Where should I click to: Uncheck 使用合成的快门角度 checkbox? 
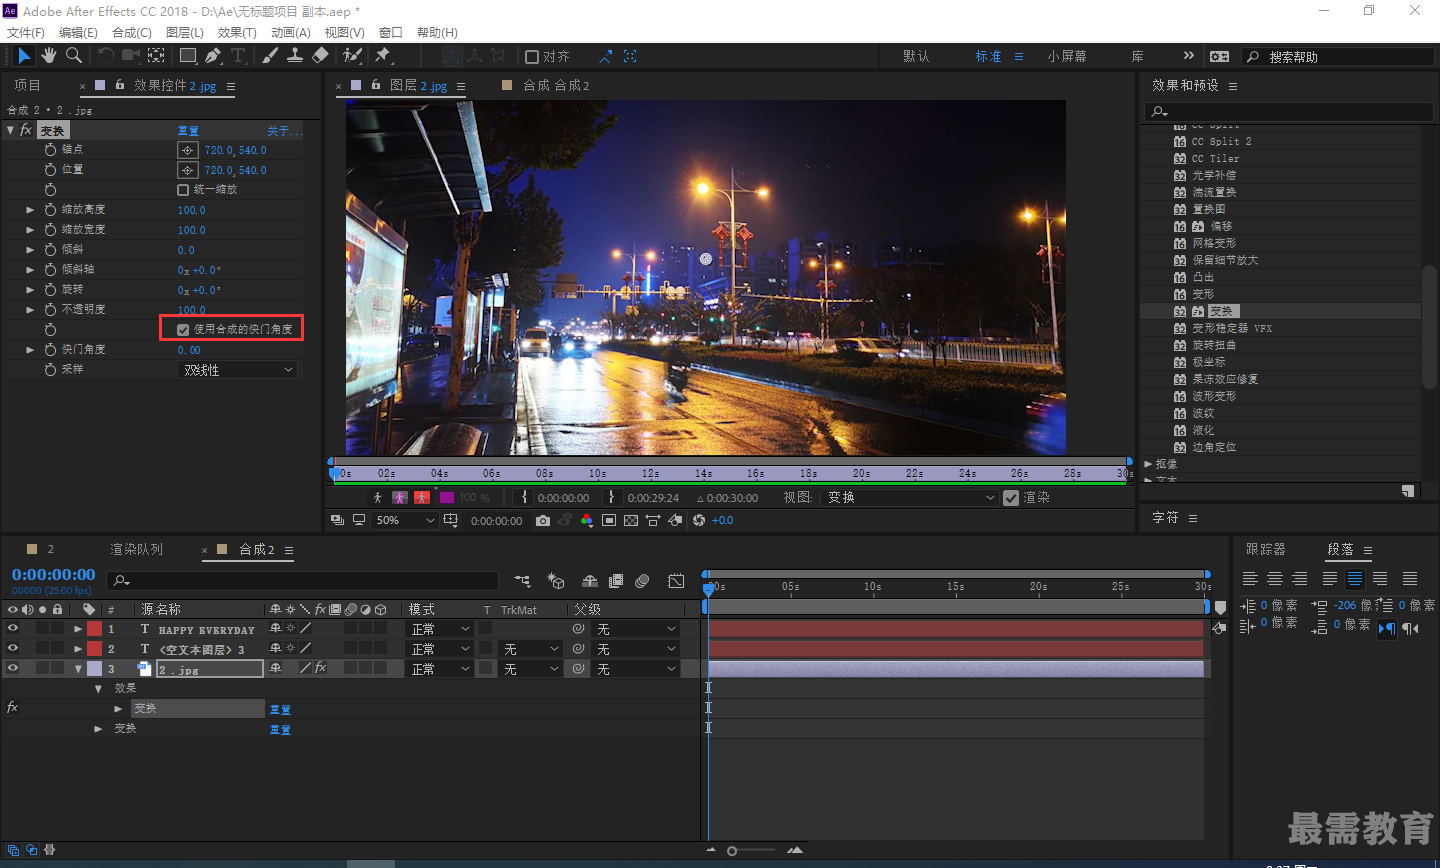[x=183, y=329]
